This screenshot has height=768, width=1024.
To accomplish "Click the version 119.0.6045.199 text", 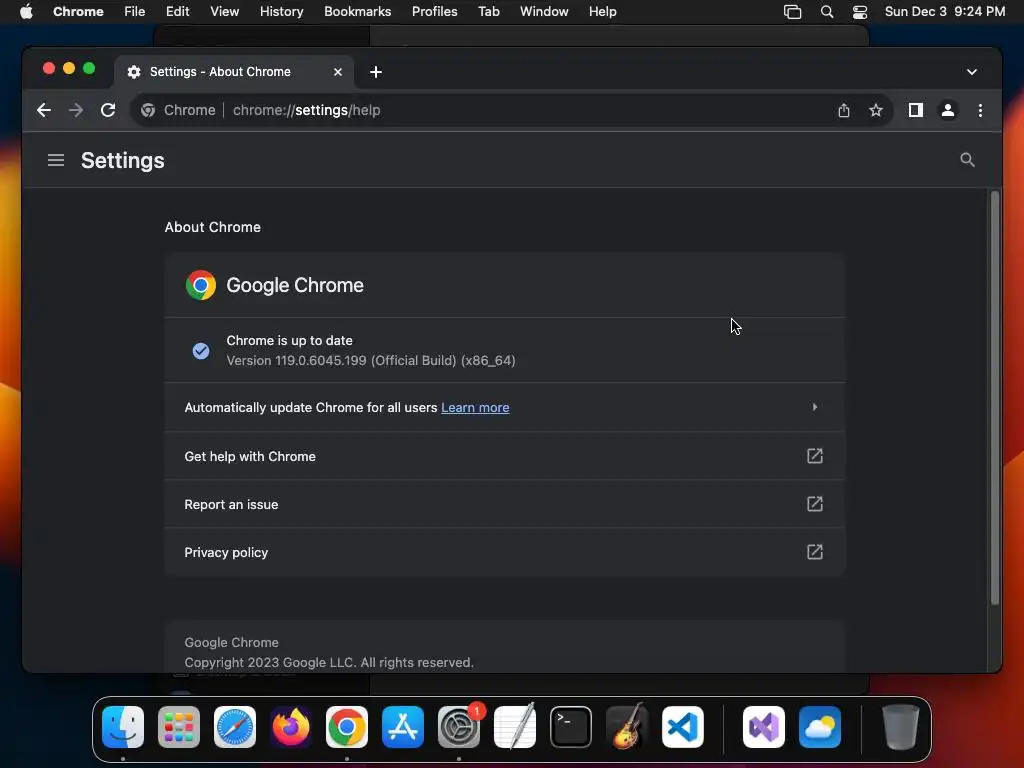I will [x=371, y=360].
